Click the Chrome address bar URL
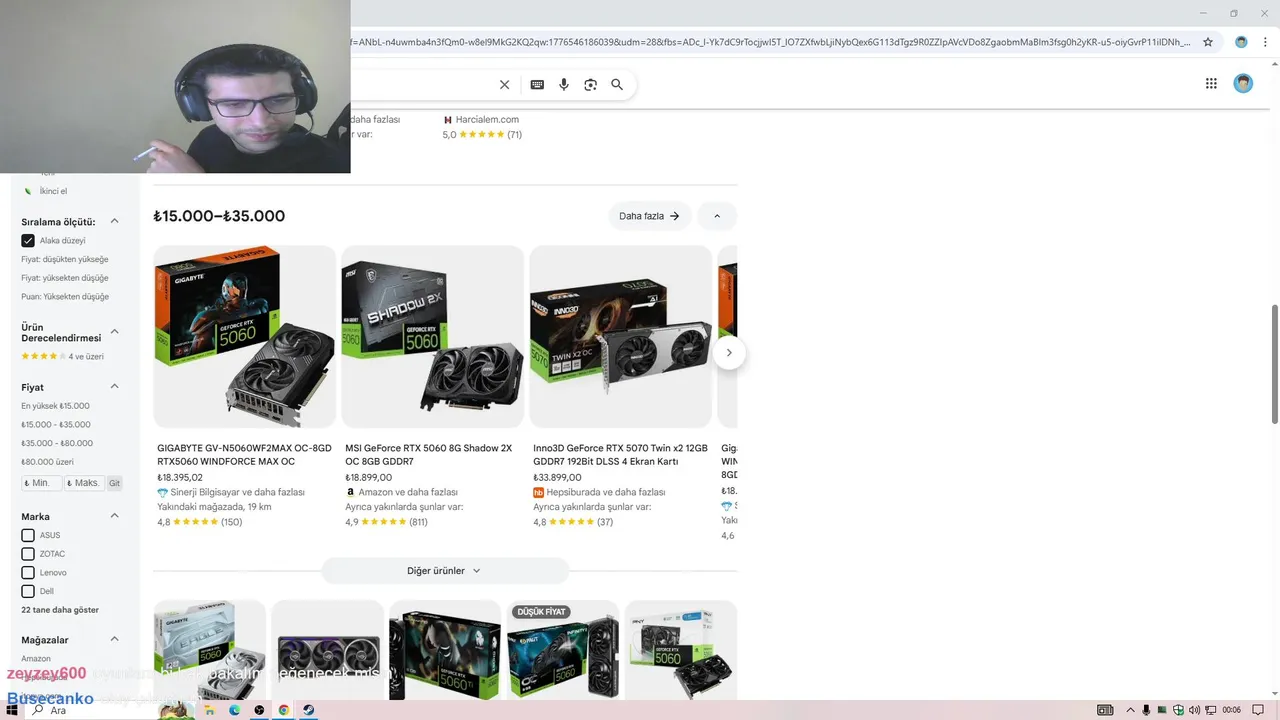The image size is (1280, 720). tap(770, 42)
